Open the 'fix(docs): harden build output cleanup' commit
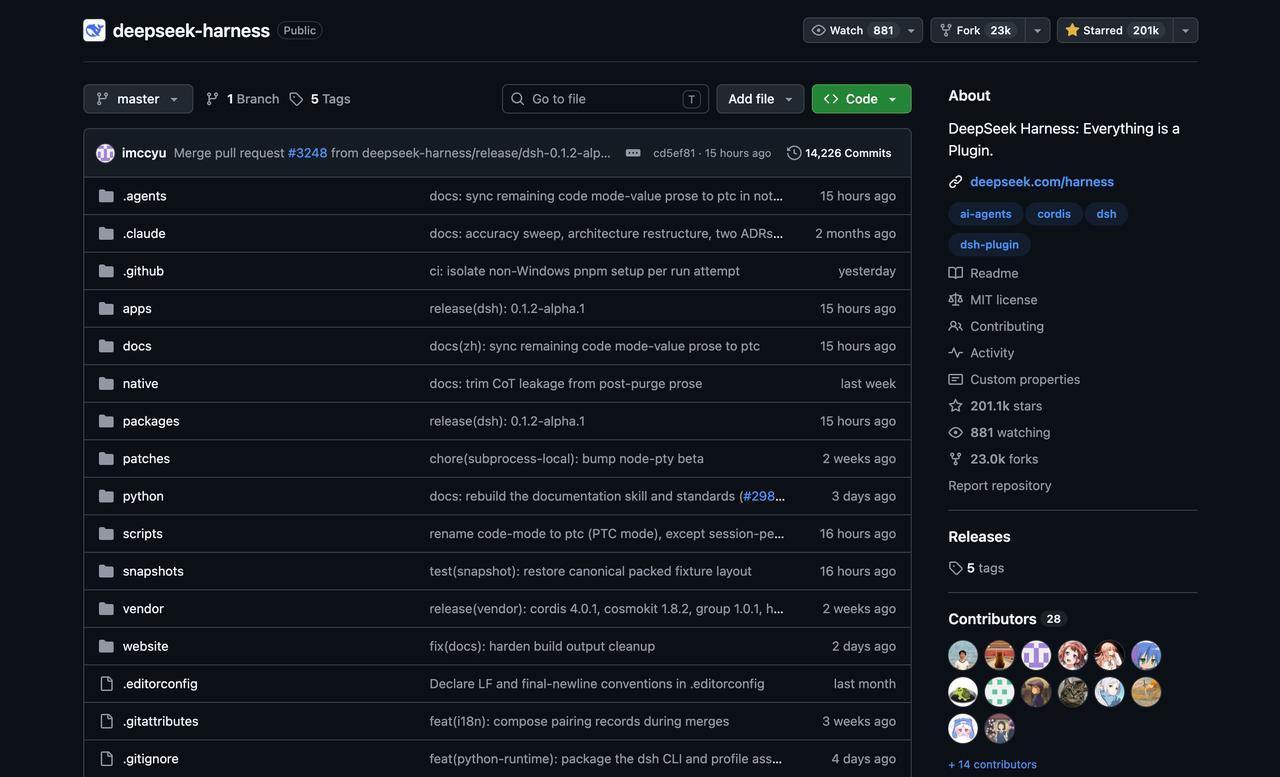The width and height of the screenshot is (1280, 777). coord(542,646)
